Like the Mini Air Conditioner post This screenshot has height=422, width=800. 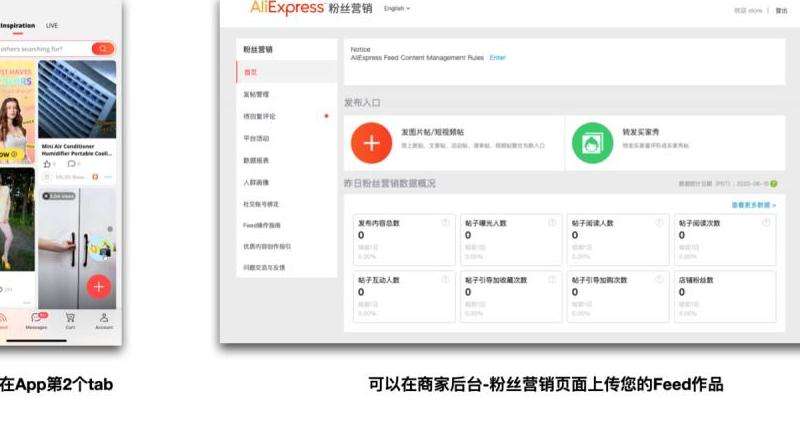click(x=47, y=164)
